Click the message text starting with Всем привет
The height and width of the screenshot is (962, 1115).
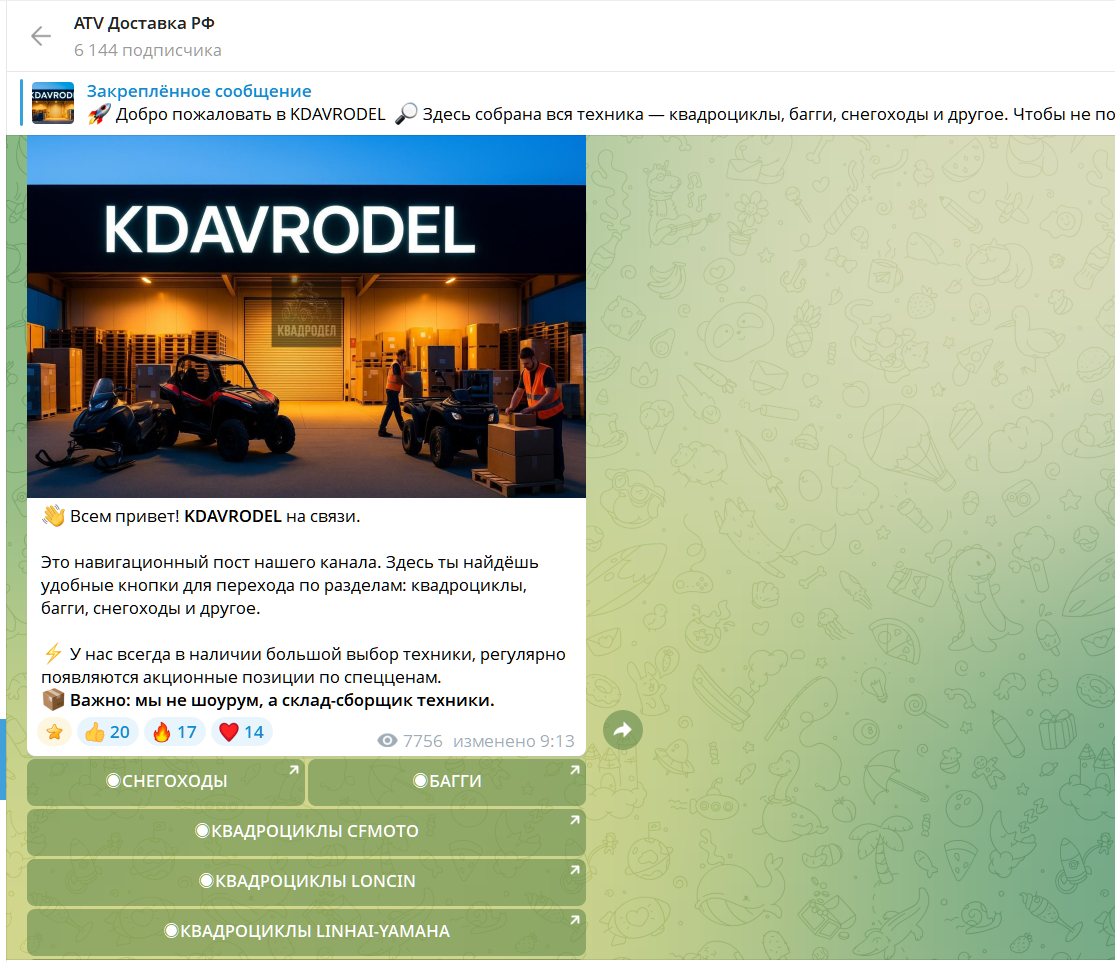click(x=214, y=517)
